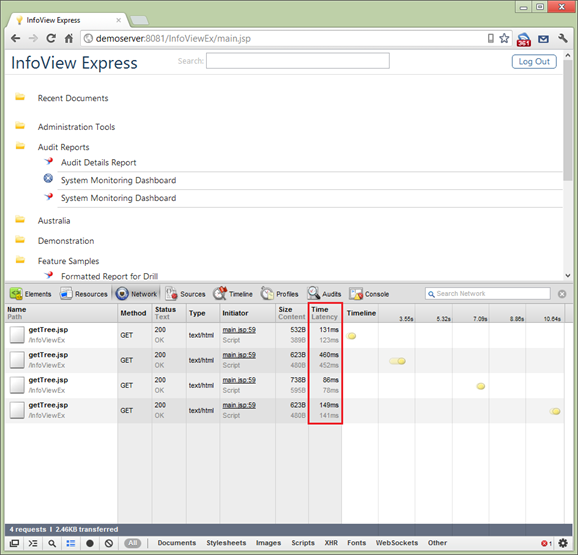Image resolution: width=578 pixels, height=555 pixels.
Task: Switch to the Resources devtools tab
Action: click(x=84, y=294)
